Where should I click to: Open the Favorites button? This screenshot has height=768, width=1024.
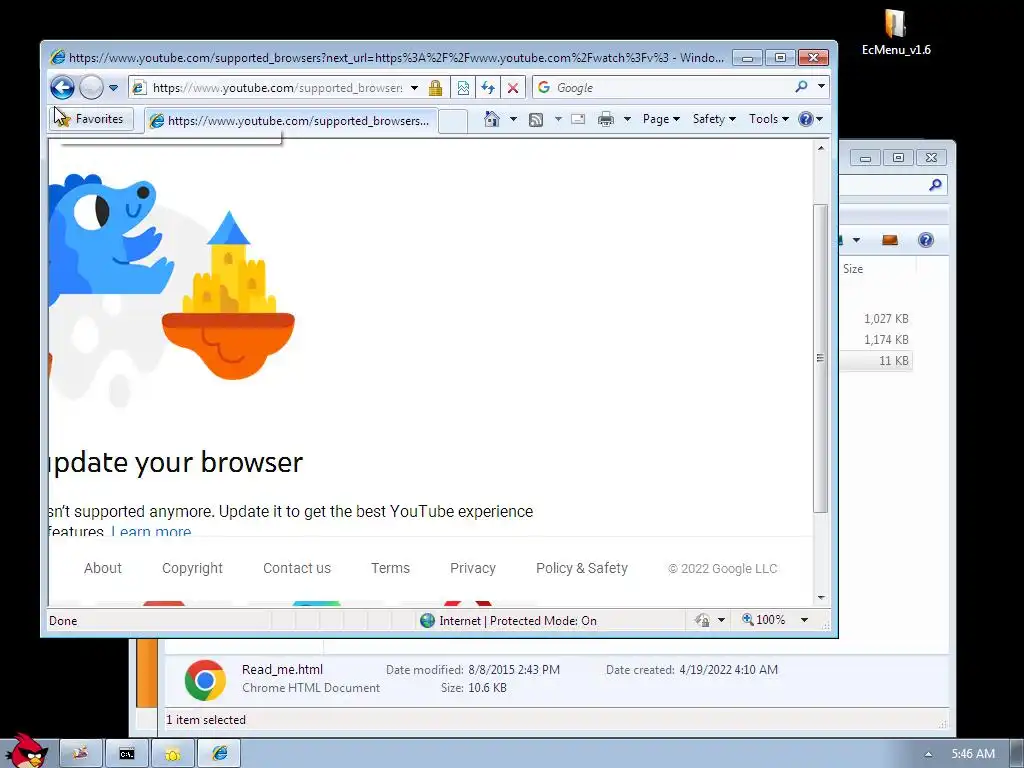[x=90, y=119]
